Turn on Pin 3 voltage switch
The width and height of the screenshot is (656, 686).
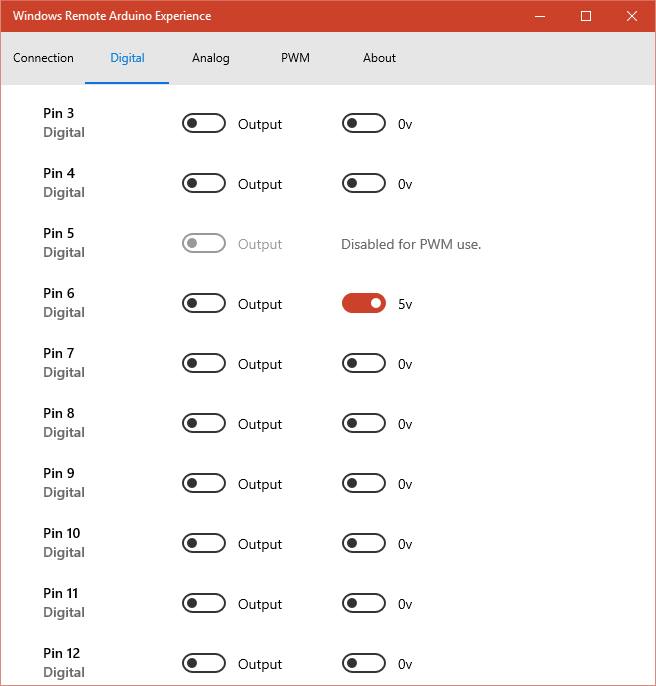pyautogui.click(x=364, y=123)
